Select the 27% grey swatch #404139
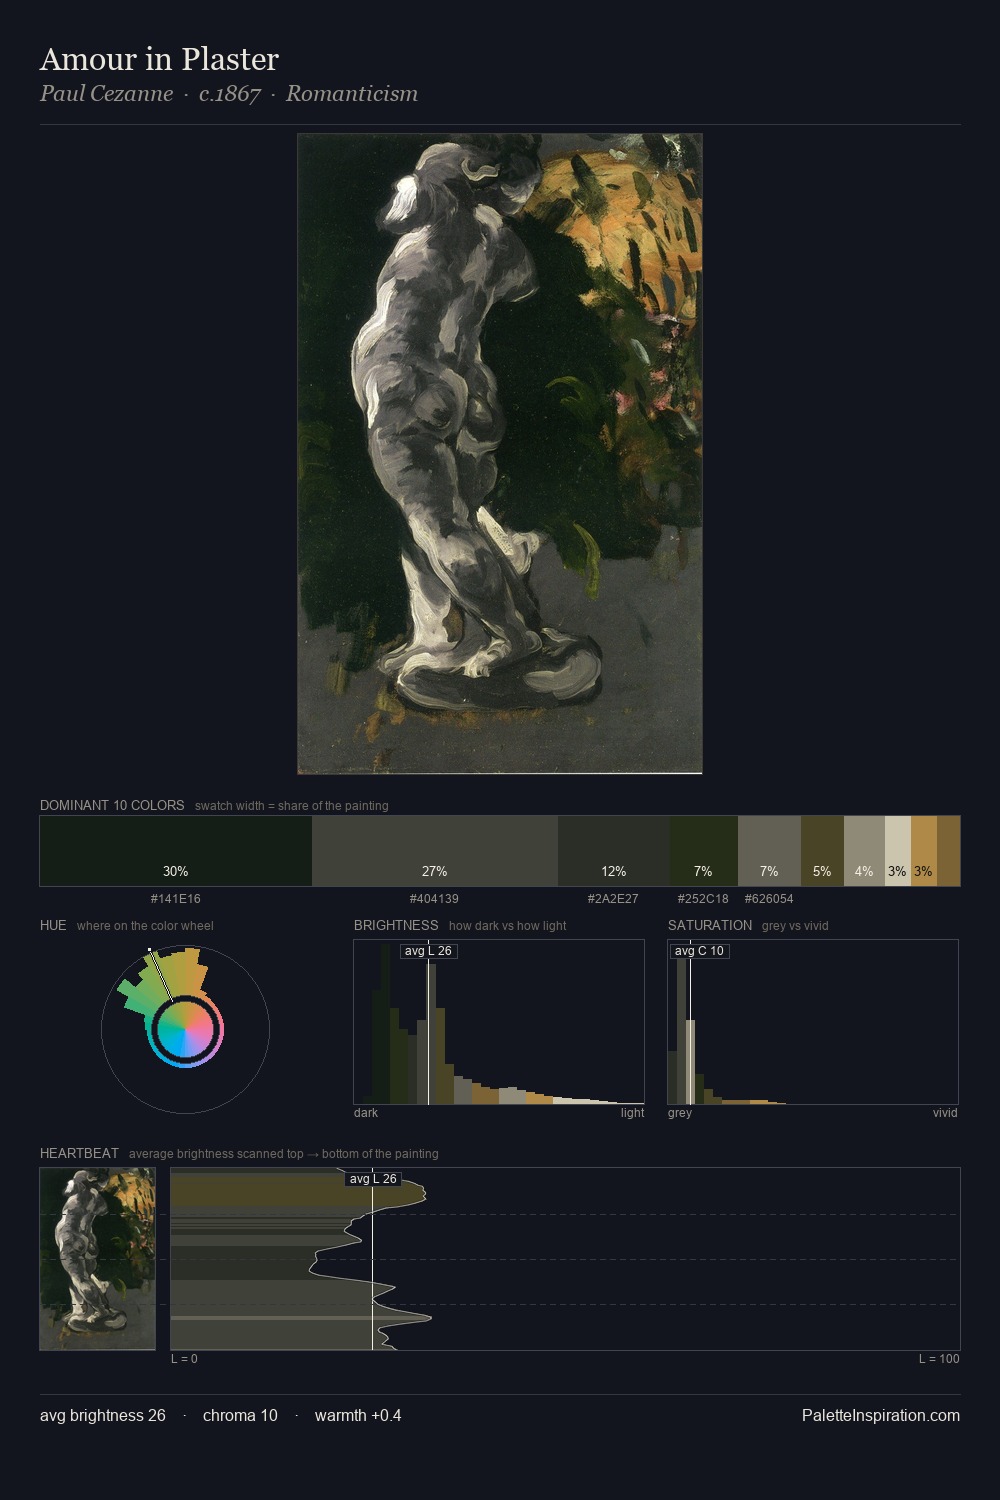The height and width of the screenshot is (1500, 1000). pyautogui.click(x=435, y=851)
